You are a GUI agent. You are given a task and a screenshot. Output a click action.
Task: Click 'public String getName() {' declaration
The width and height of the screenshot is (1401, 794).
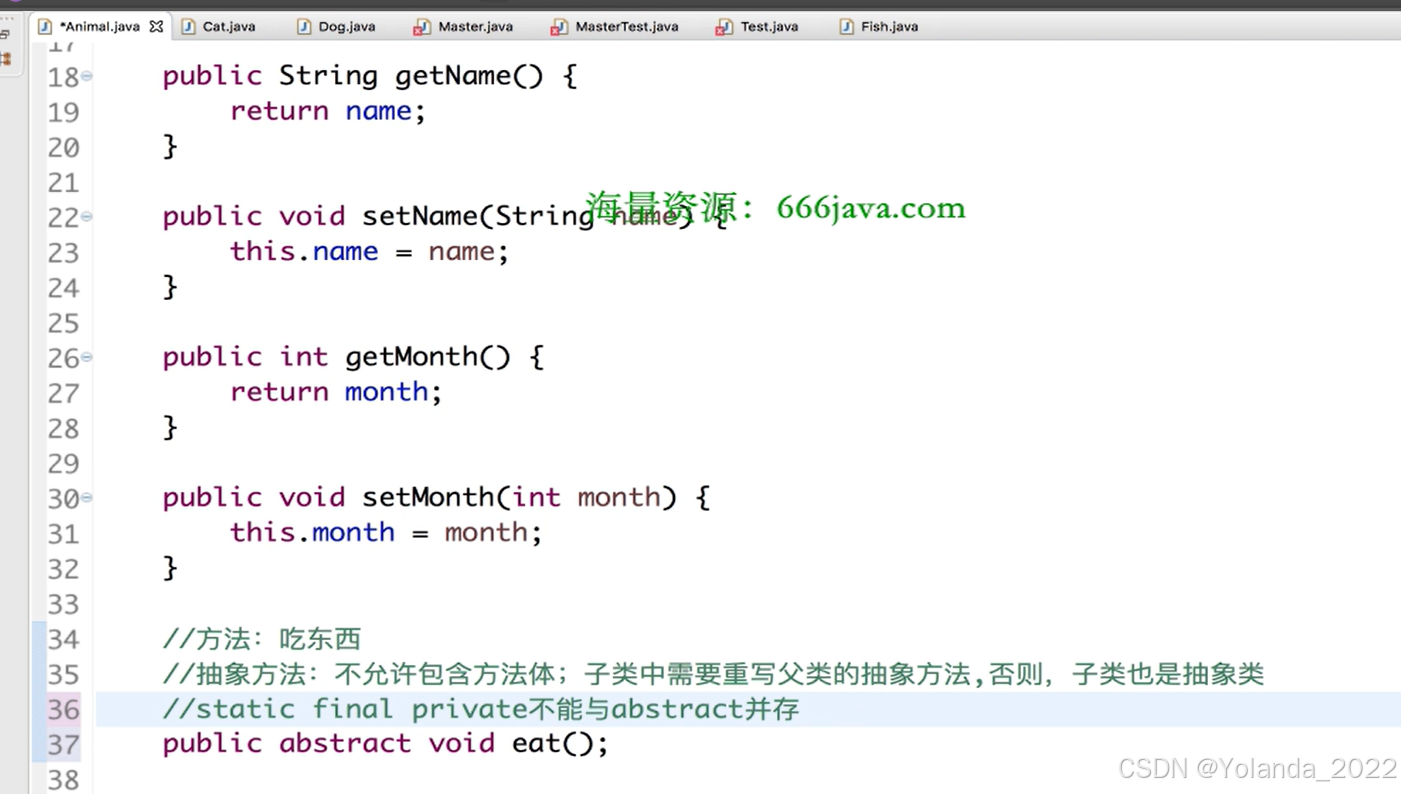coord(370,76)
